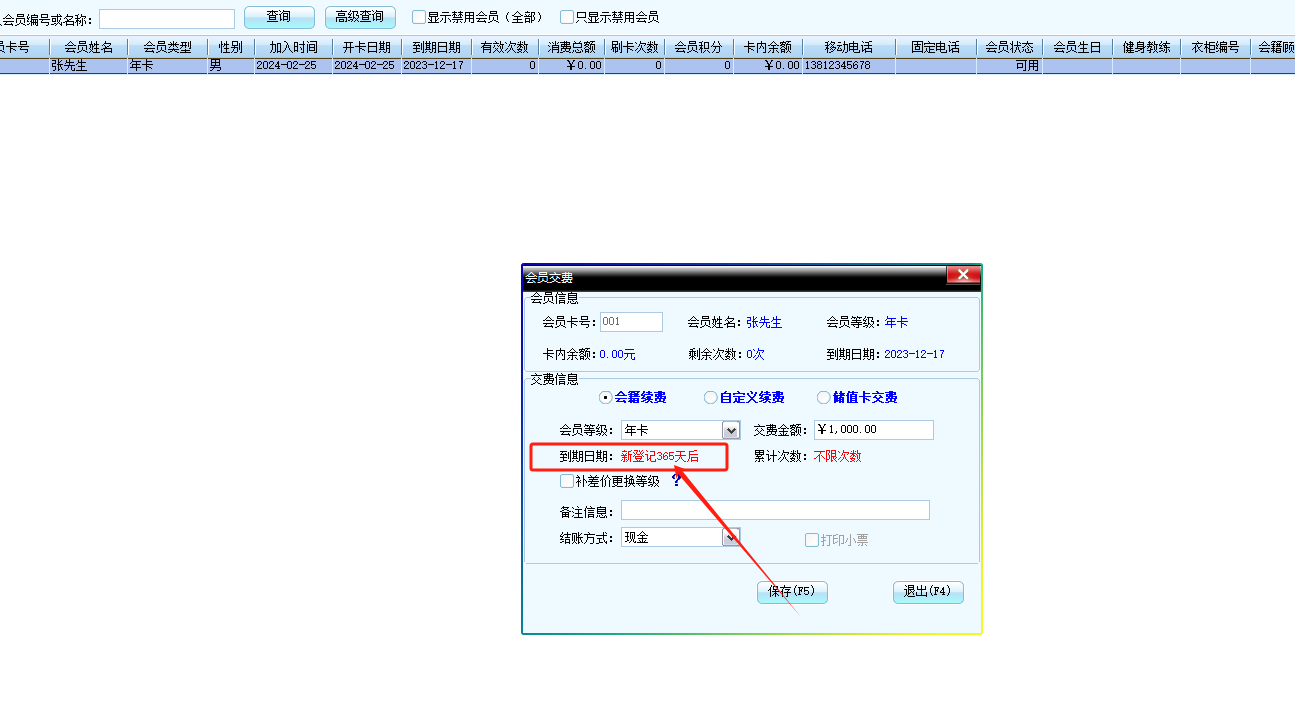Click the 查询 search button
Viewport: 1295px width, 725px height.
pyautogui.click(x=279, y=17)
